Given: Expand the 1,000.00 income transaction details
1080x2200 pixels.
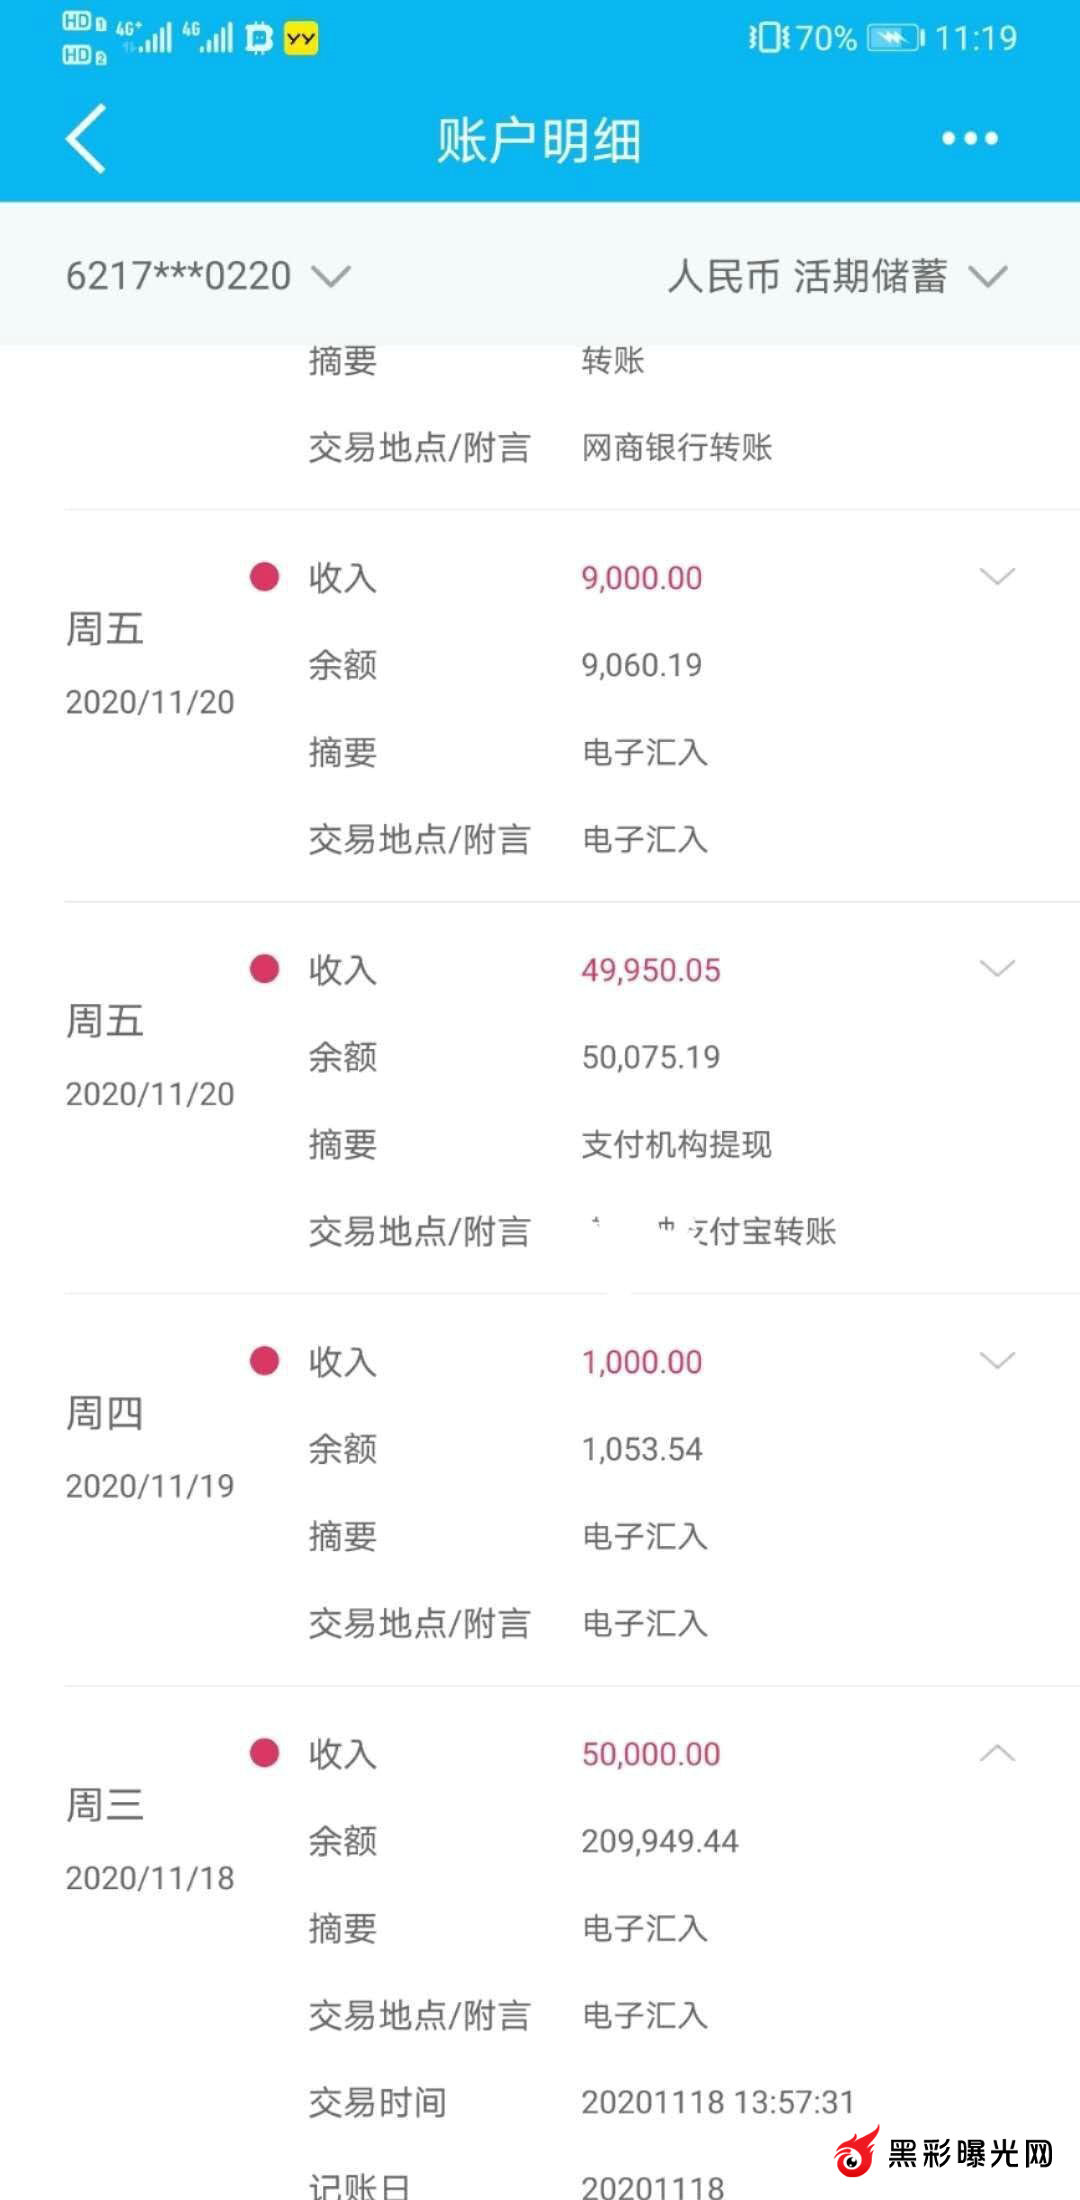Looking at the screenshot, I should click(996, 1361).
